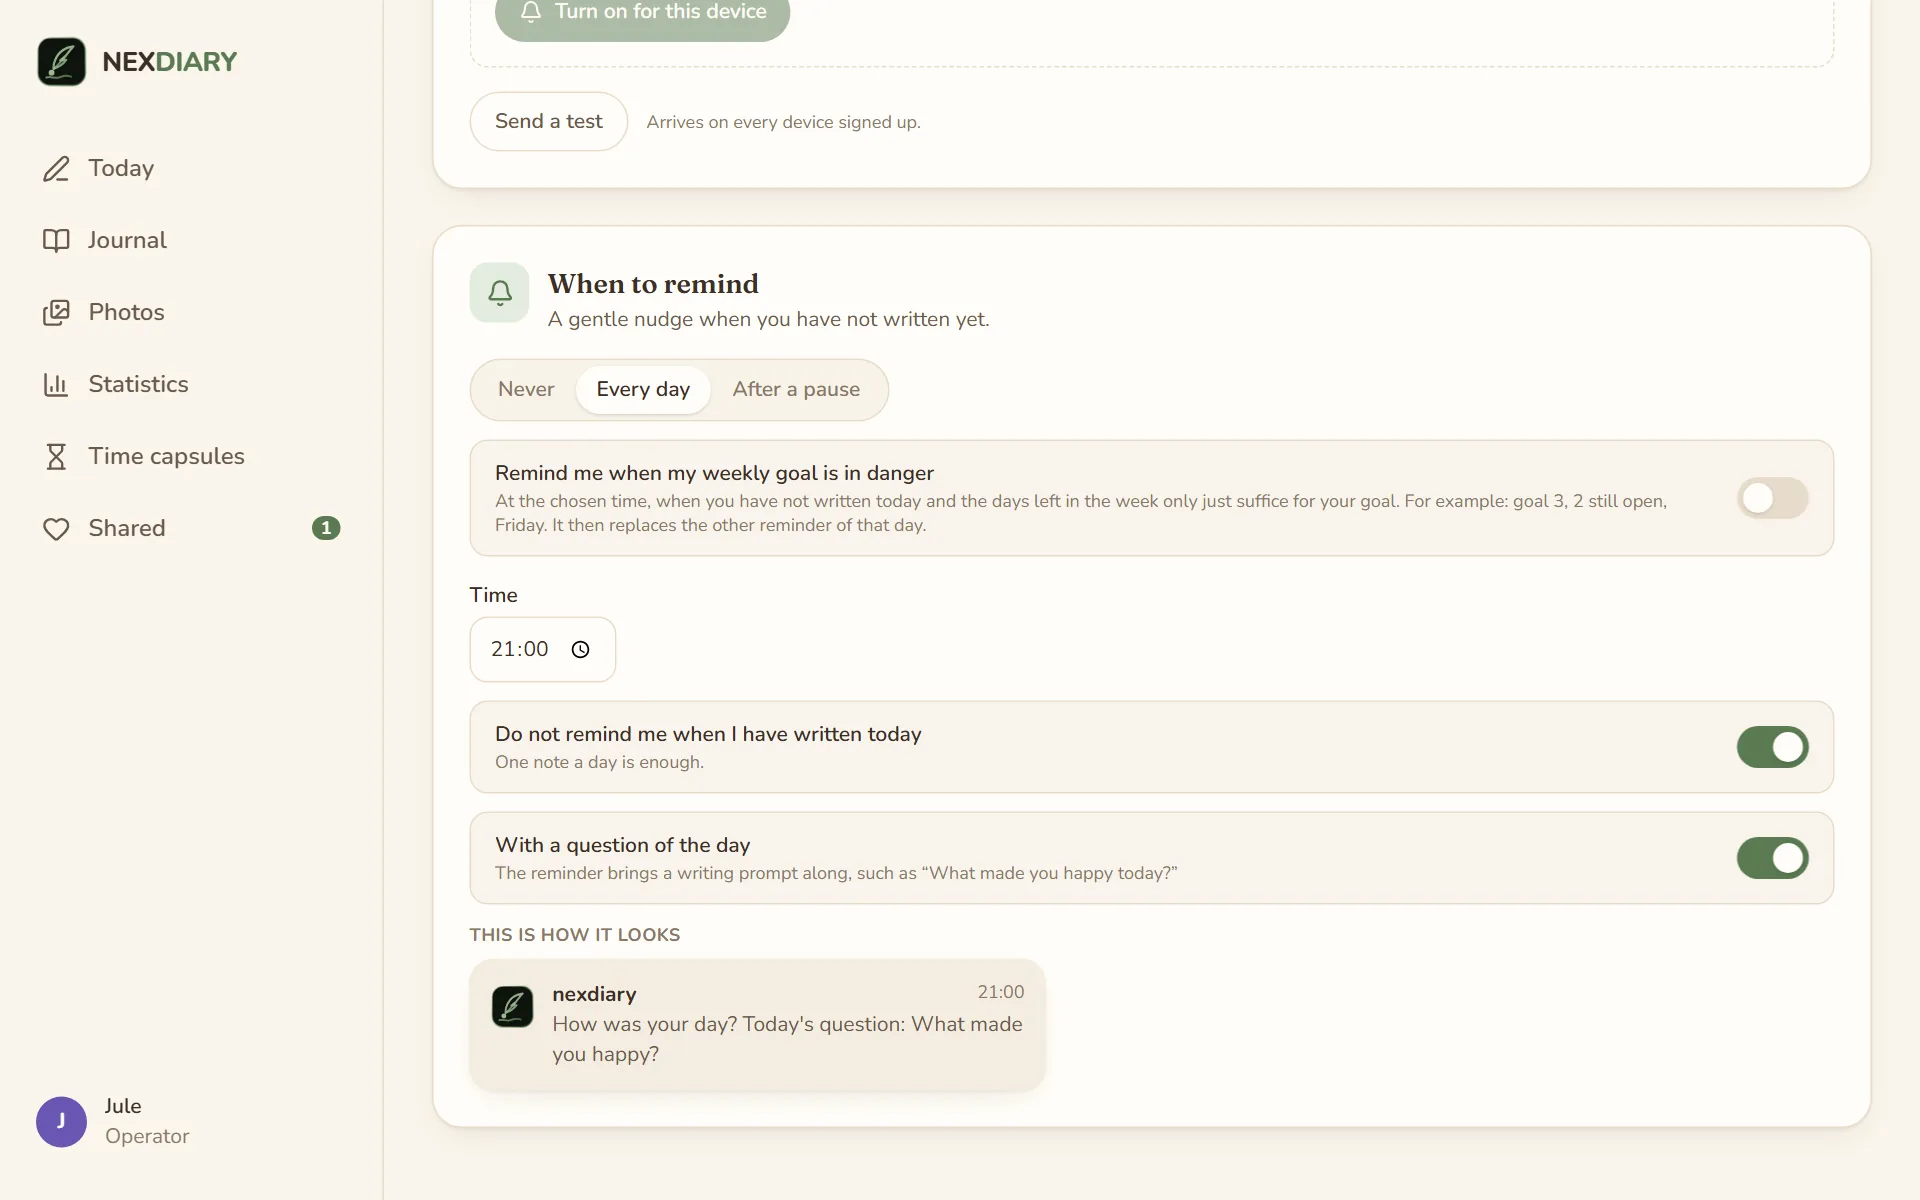
Task: Go to the Photos section
Action: click(x=191, y=313)
